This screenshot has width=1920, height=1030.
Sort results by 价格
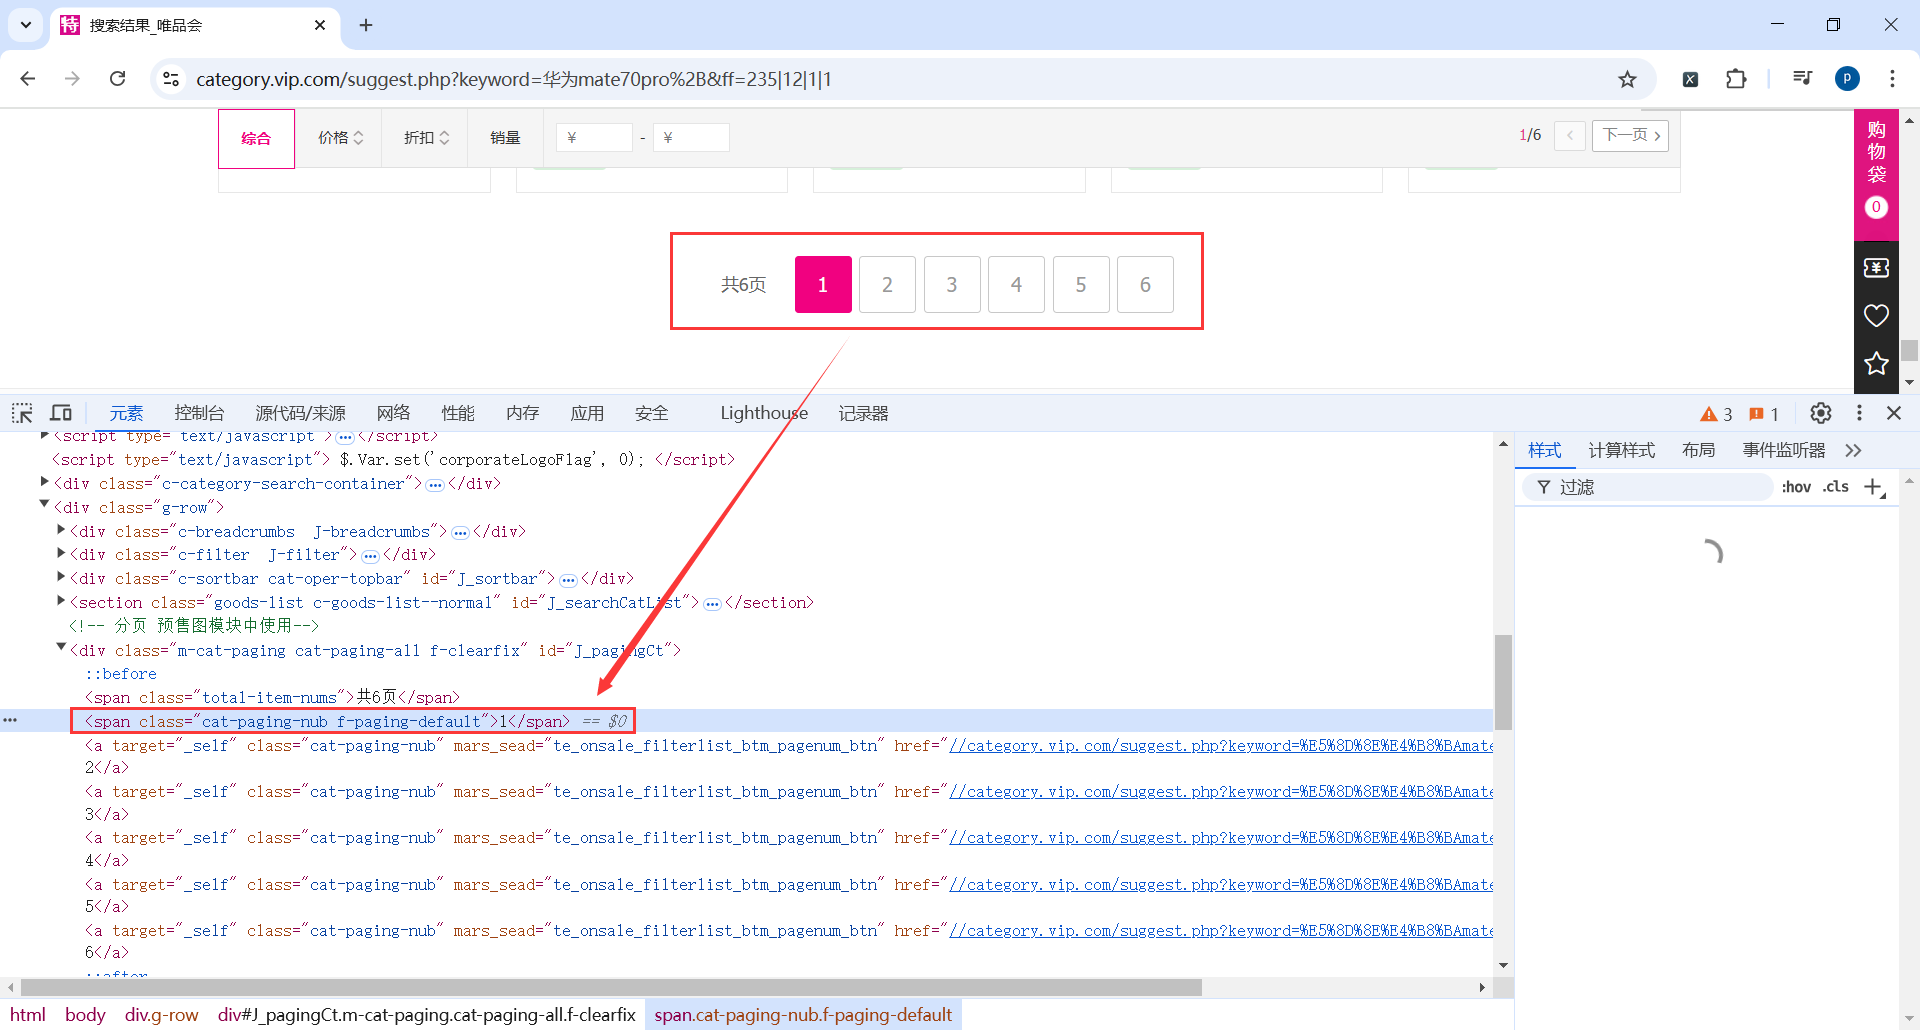click(341, 138)
